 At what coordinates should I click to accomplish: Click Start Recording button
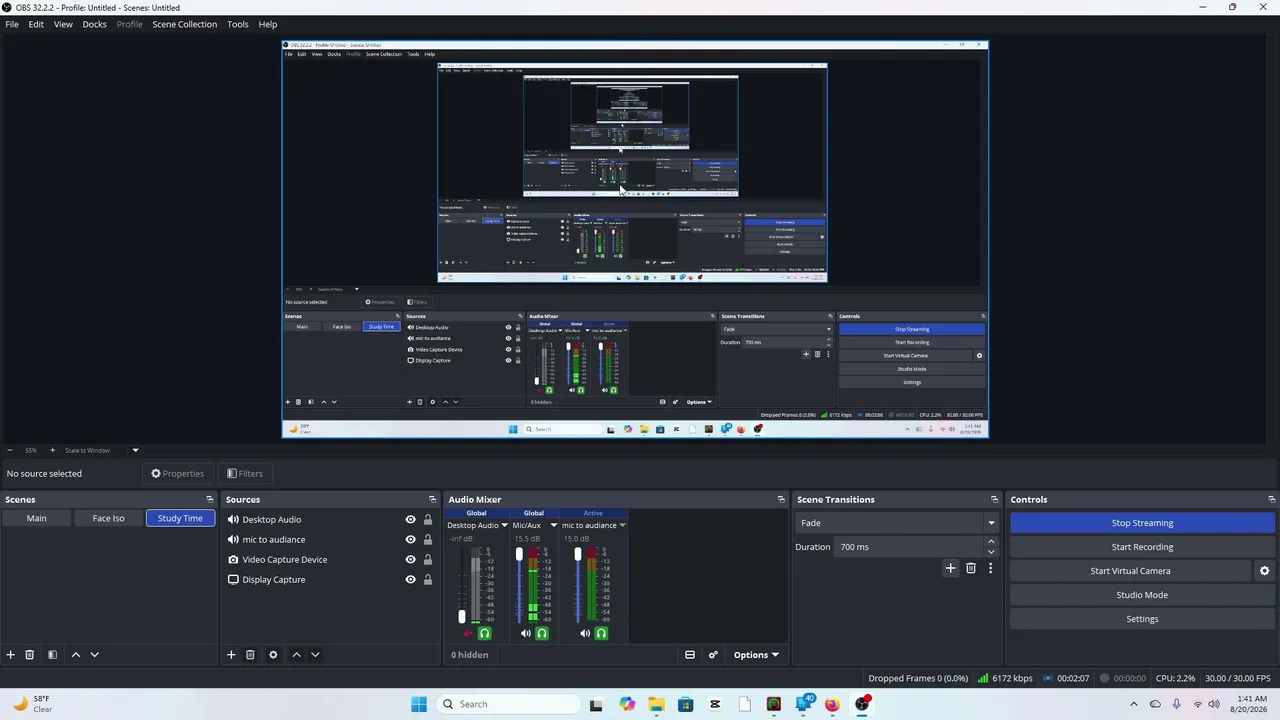point(1142,547)
